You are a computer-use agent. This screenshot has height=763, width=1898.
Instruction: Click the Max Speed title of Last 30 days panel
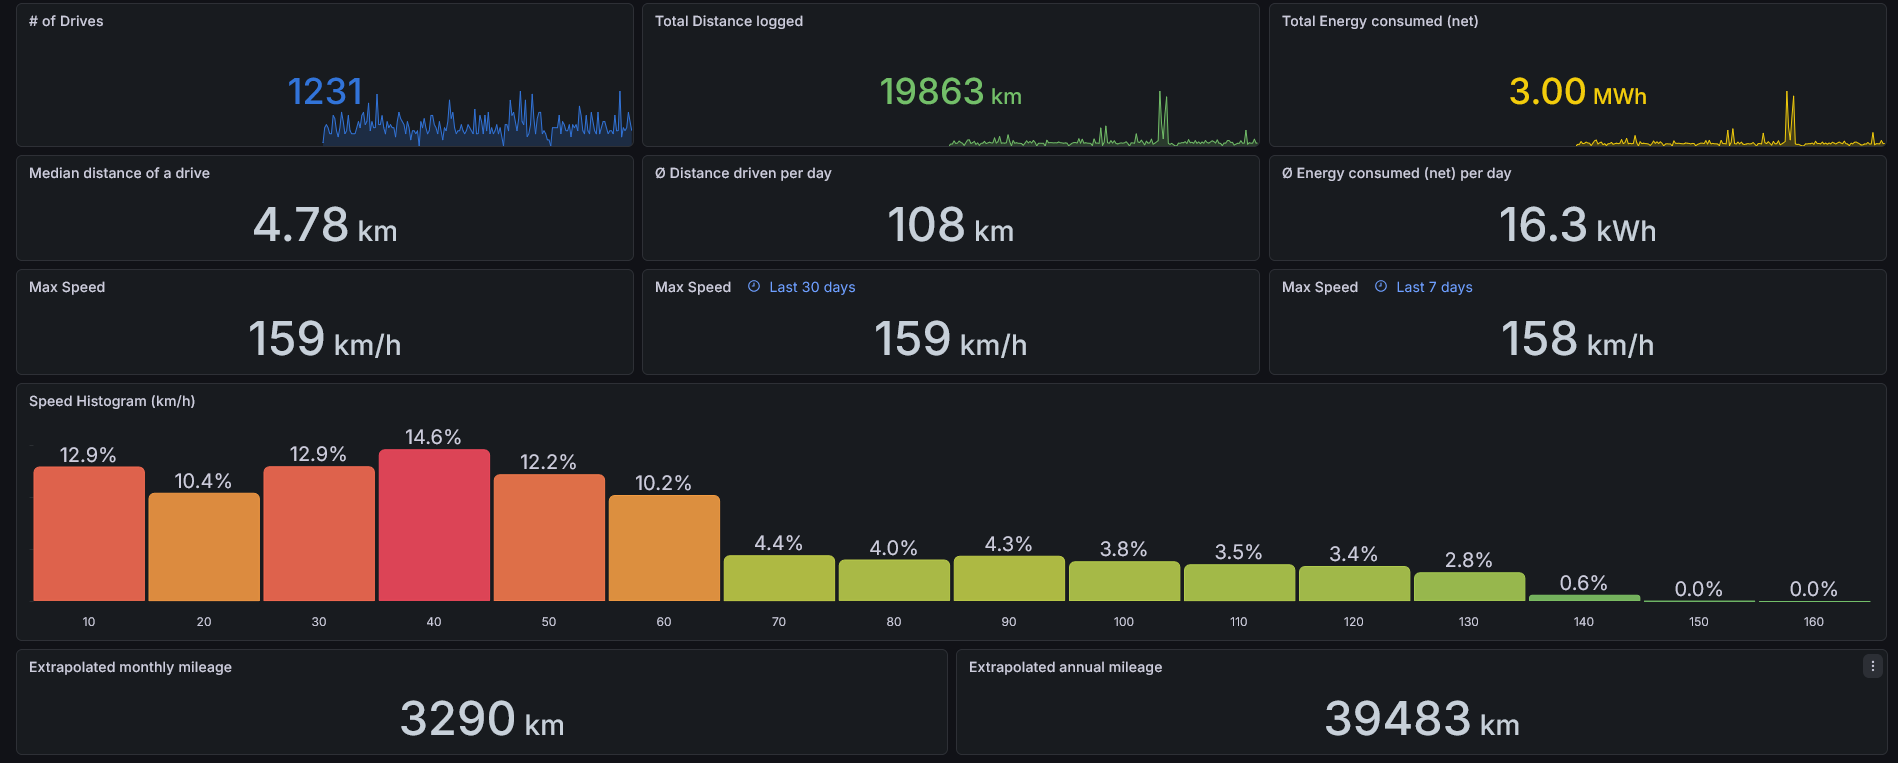[x=693, y=287]
